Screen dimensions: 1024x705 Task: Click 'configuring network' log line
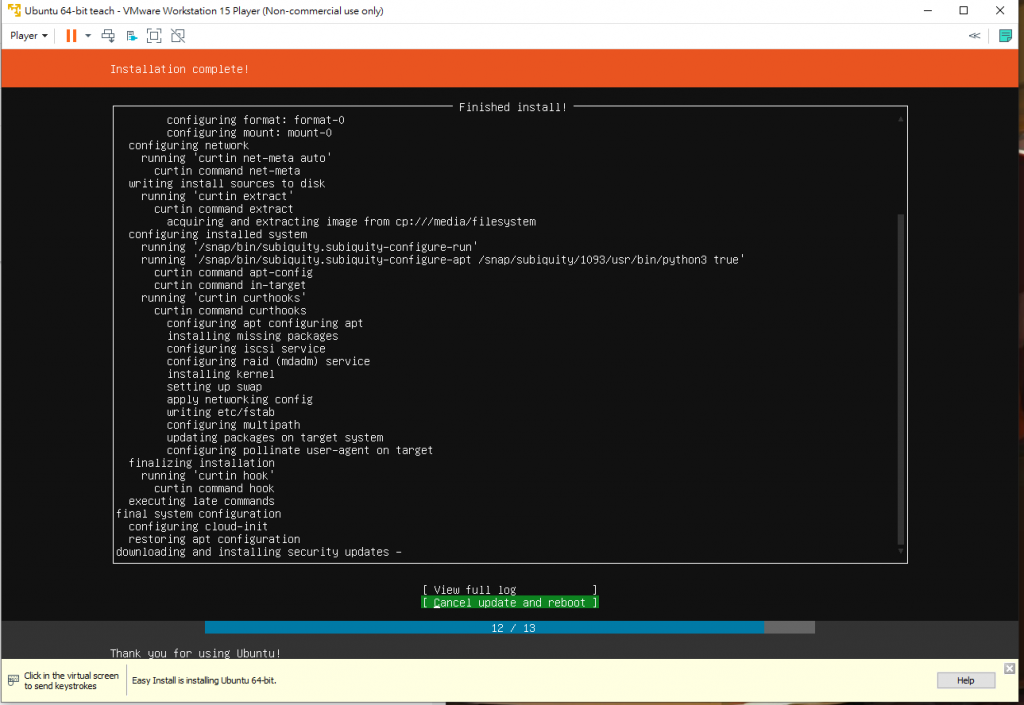(x=189, y=146)
